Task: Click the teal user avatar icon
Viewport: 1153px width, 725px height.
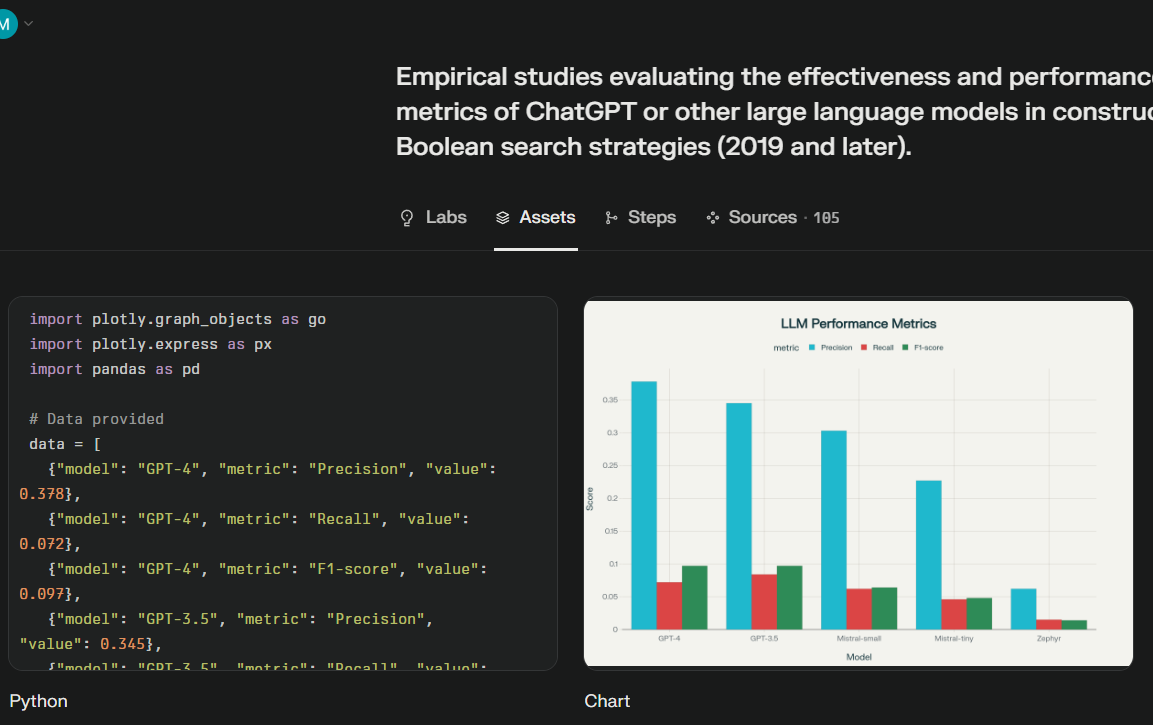Action: [6, 24]
